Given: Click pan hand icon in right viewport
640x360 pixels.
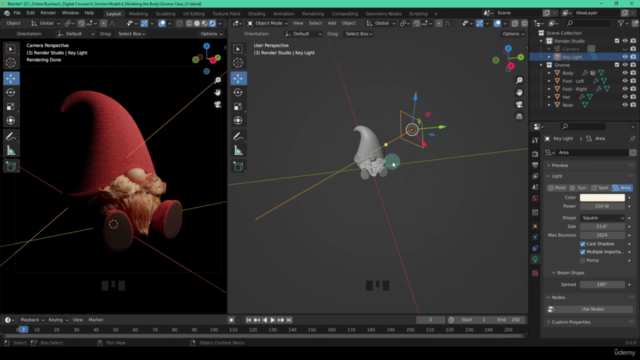Looking at the screenshot, I should (x=519, y=93).
